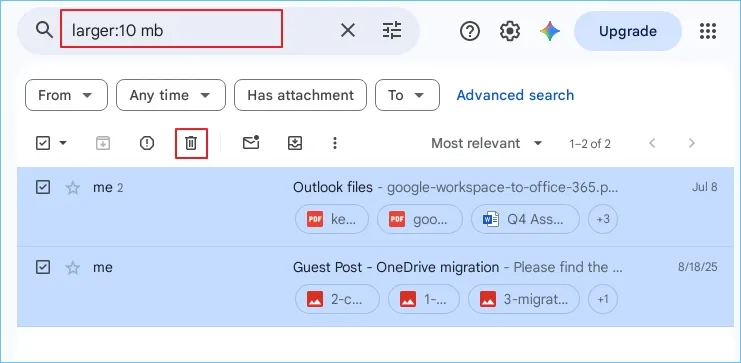Toggle the select-all checkbox
Image resolution: width=741 pixels, height=363 pixels.
coord(43,143)
